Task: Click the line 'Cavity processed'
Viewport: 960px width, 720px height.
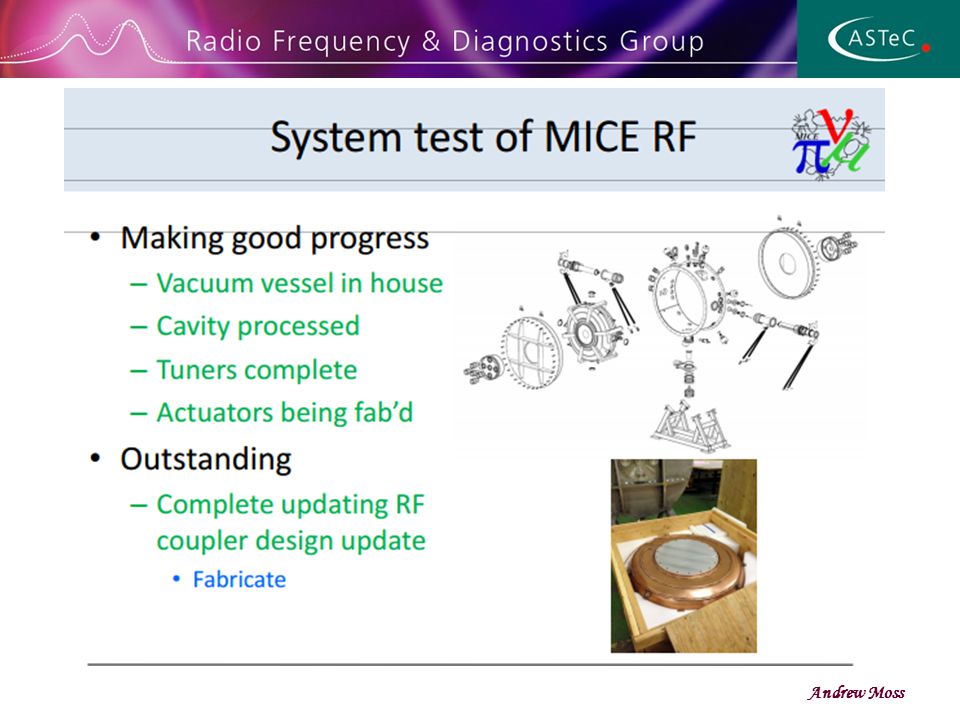Action: [x=258, y=326]
